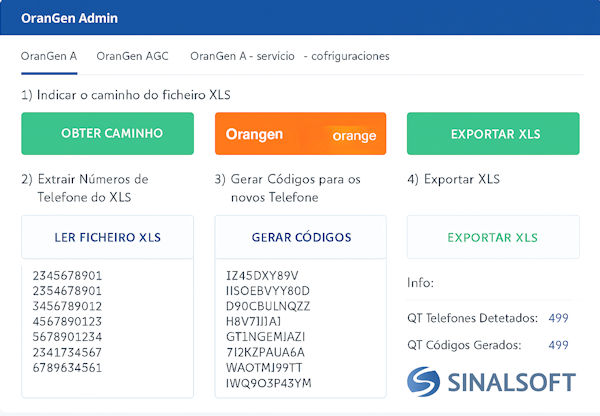Image resolution: width=600 pixels, height=416 pixels.
Task: Select generated code H8V7IJJAI
Action: tap(253, 321)
